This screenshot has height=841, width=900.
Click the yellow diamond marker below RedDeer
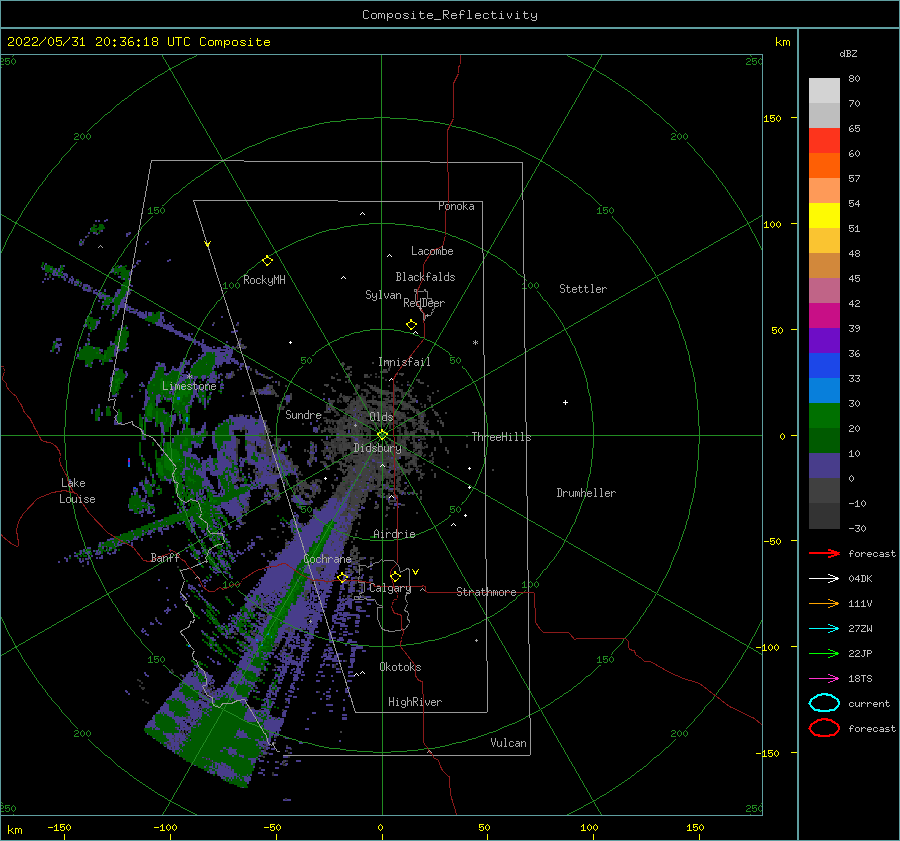point(412,325)
